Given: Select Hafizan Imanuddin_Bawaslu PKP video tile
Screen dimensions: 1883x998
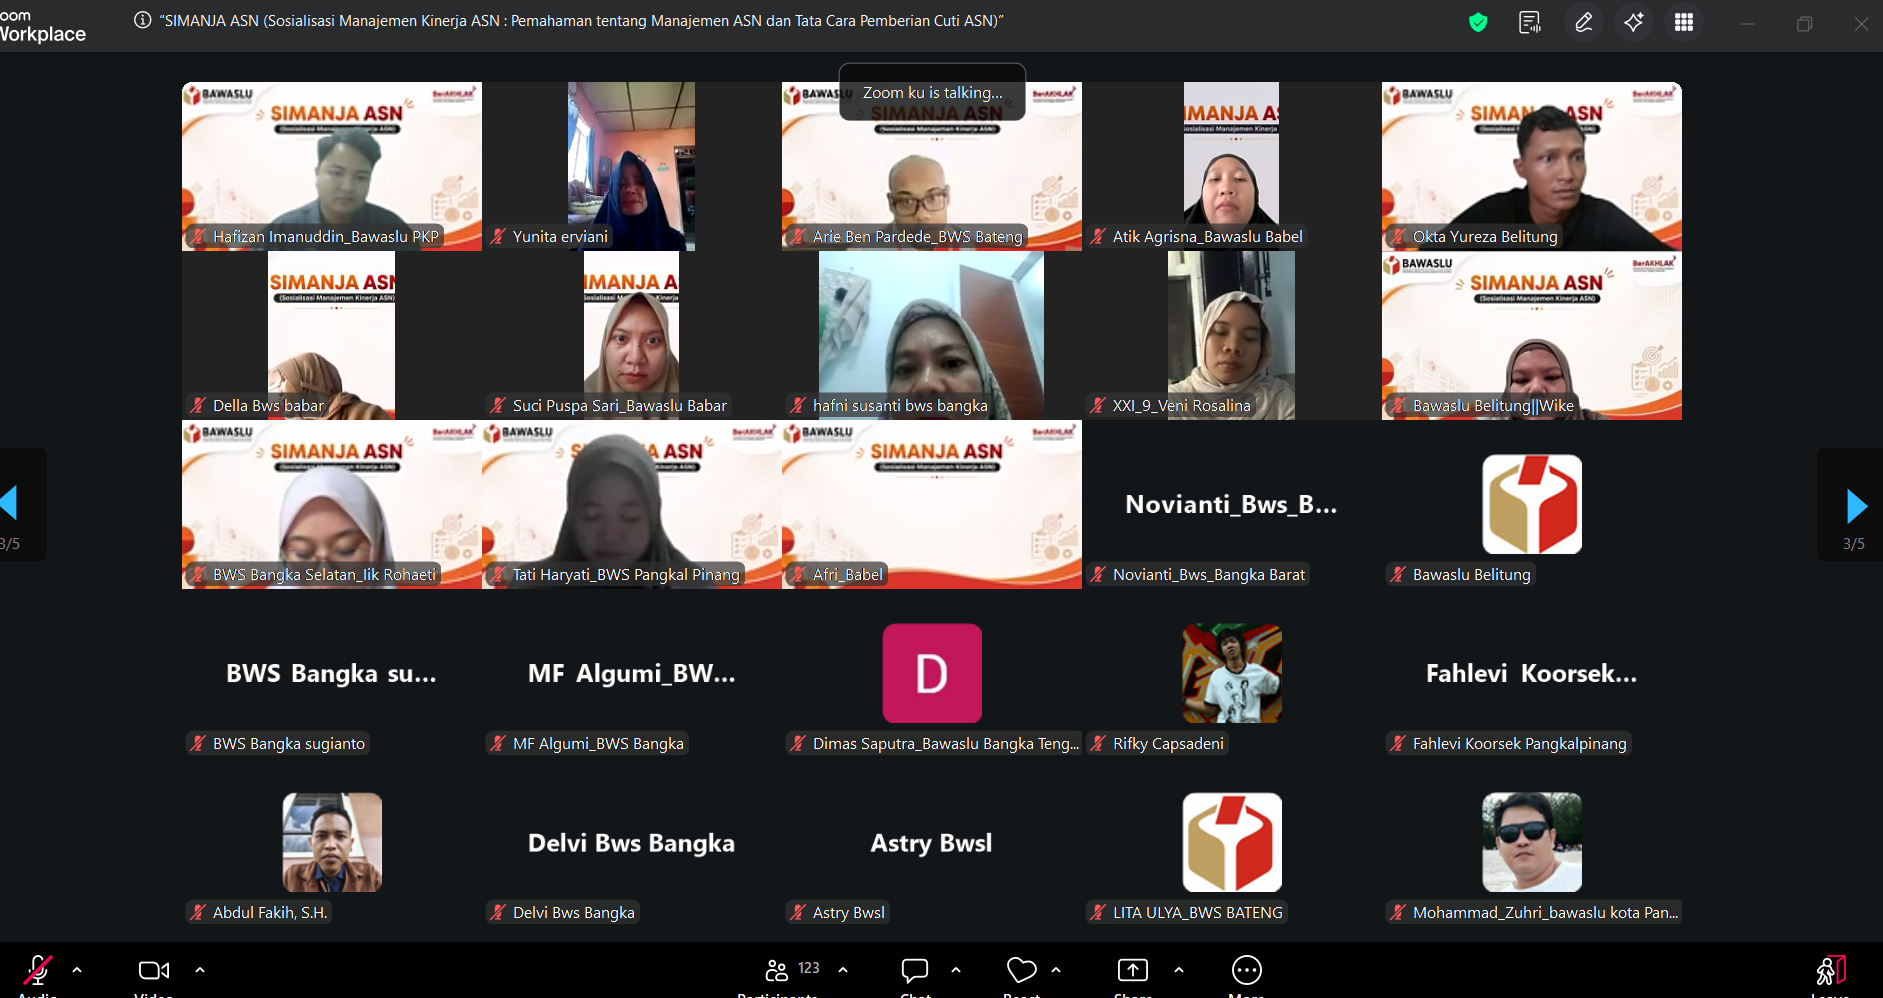Looking at the screenshot, I should click(x=332, y=166).
